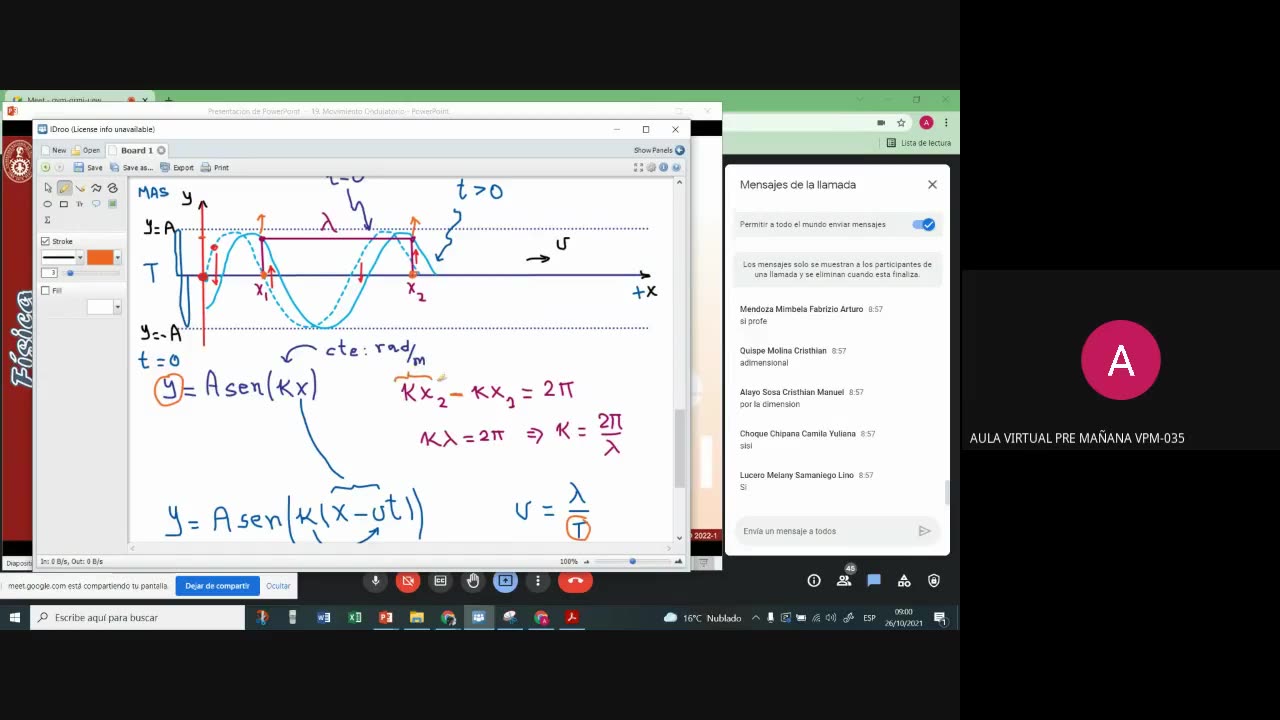Viewport: 1280px width, 720px height.
Task: Choose the freehand scribble tool
Action: (112, 188)
